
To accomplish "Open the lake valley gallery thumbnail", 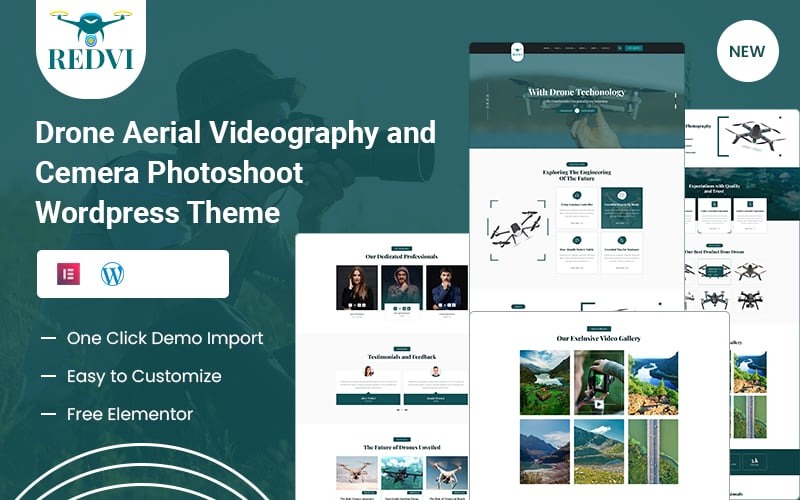I will pyautogui.click(x=545, y=382).
